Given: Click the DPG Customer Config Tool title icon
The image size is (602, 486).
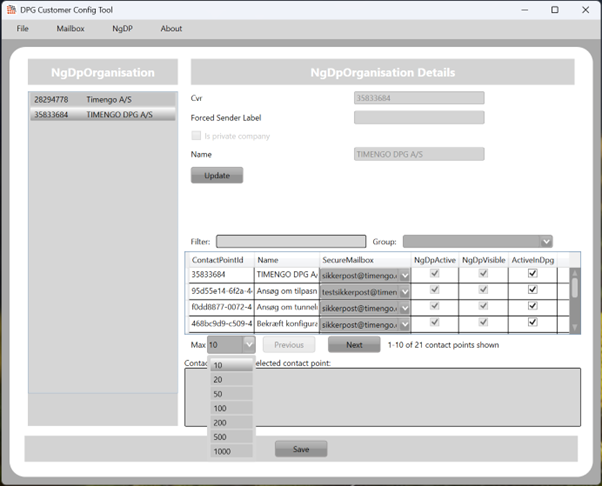Looking at the screenshot, I should pyautogui.click(x=11, y=9).
